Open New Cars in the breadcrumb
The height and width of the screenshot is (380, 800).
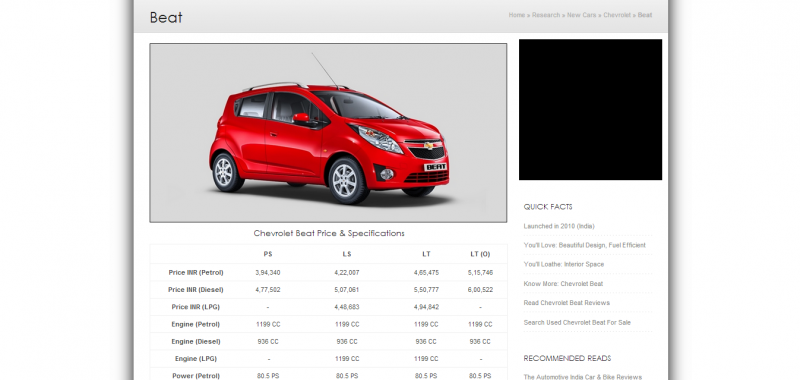581,15
